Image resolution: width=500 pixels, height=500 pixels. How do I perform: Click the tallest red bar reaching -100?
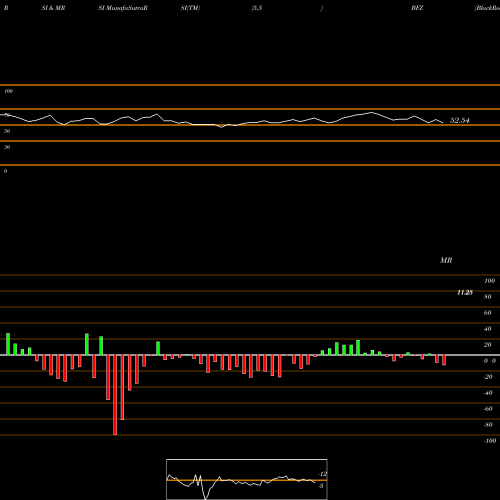115,395
